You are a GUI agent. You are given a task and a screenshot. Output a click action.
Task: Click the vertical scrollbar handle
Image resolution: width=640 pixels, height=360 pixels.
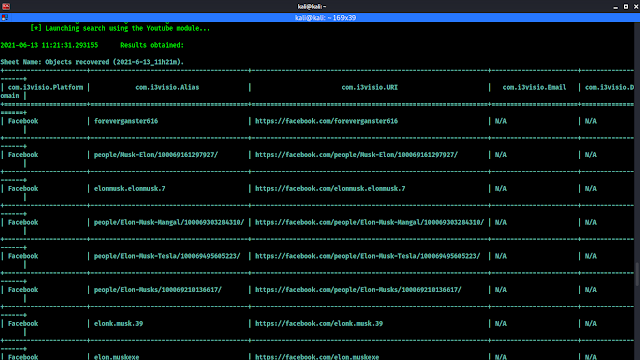pos(638,274)
